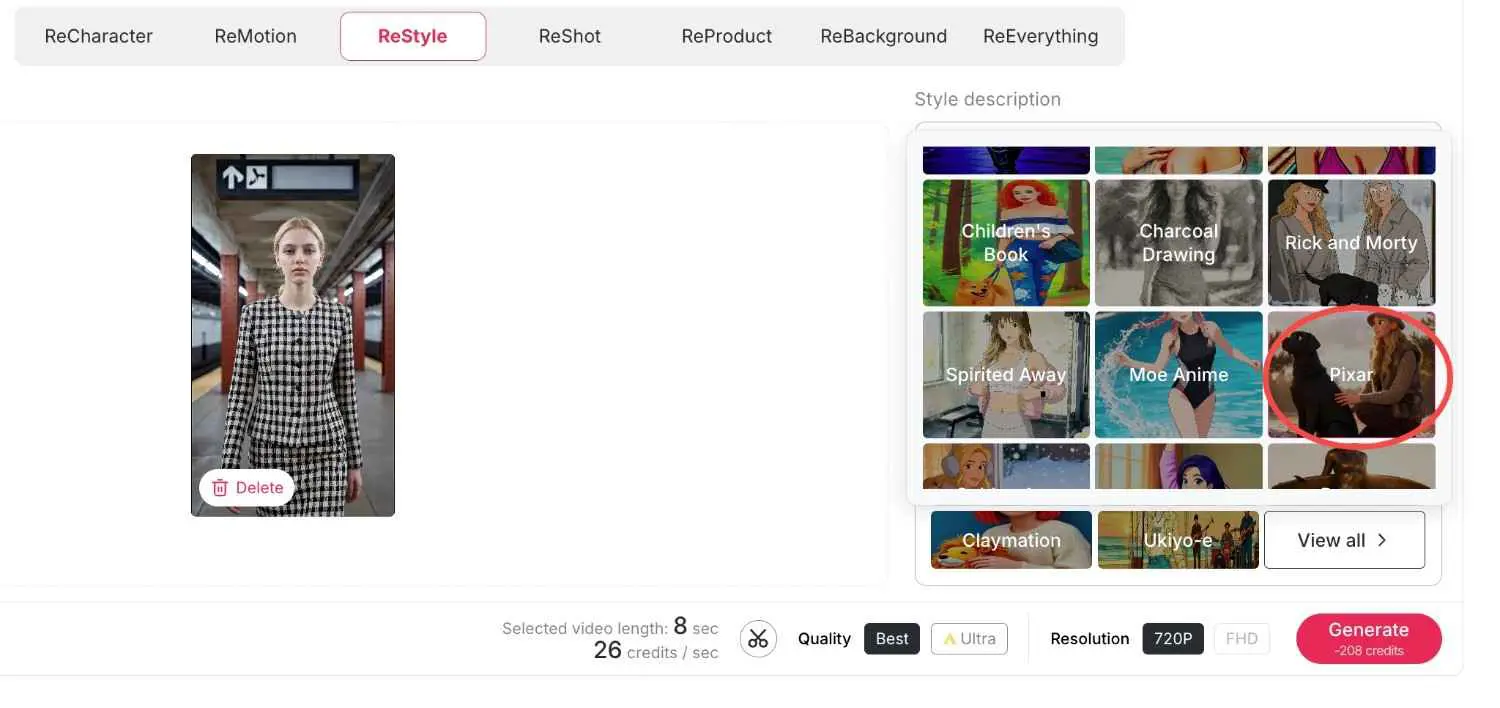Select the Claymation style
The image size is (1500, 708).
click(x=1010, y=539)
